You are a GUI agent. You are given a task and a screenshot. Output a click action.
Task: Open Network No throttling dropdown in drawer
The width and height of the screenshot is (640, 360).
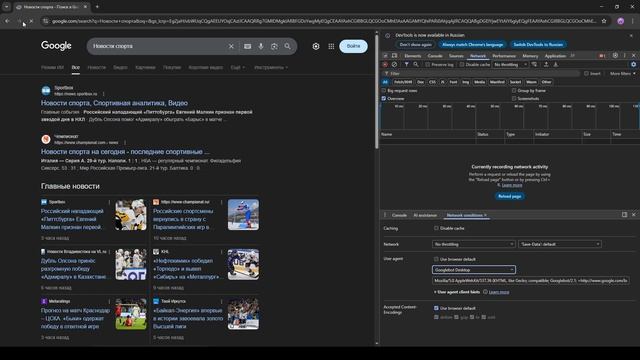pyautogui.click(x=473, y=244)
